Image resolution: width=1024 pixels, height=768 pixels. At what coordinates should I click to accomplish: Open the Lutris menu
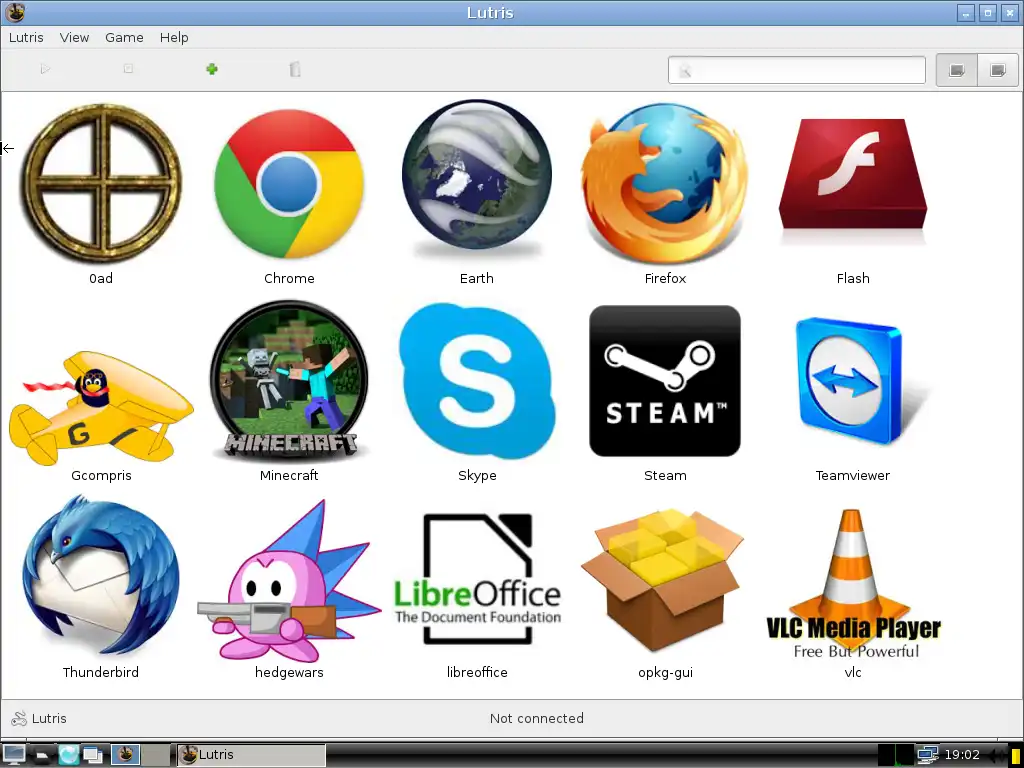pos(26,37)
